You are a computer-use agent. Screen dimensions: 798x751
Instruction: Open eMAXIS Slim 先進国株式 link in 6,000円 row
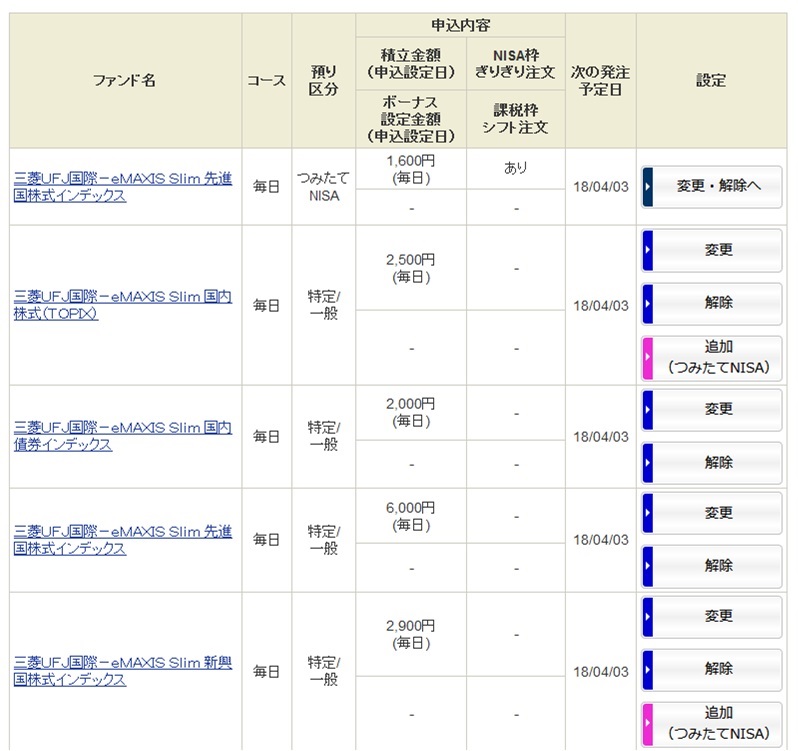pos(123,540)
